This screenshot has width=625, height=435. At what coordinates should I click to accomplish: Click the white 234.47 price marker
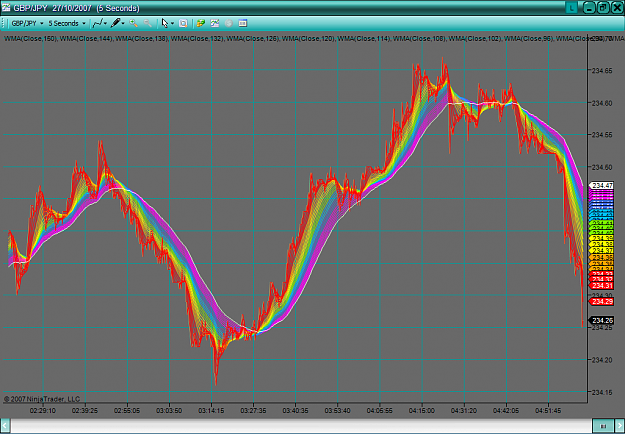click(x=602, y=185)
